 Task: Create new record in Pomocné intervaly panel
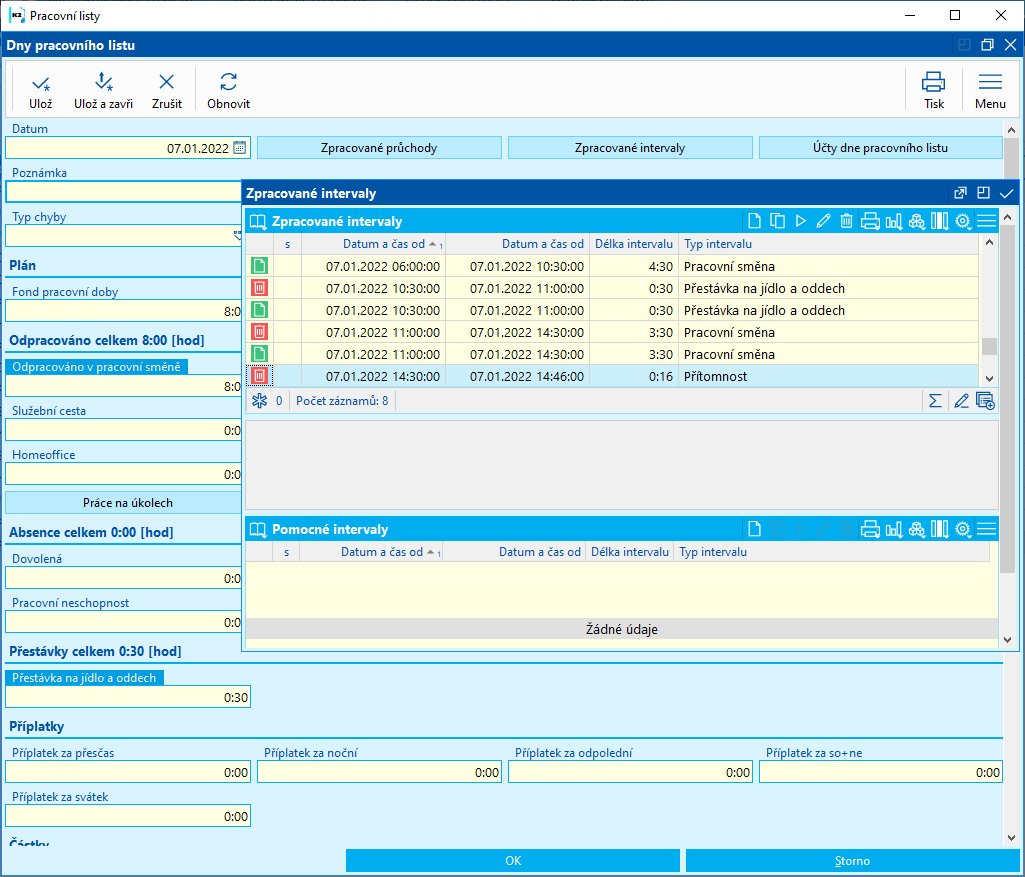tap(755, 529)
